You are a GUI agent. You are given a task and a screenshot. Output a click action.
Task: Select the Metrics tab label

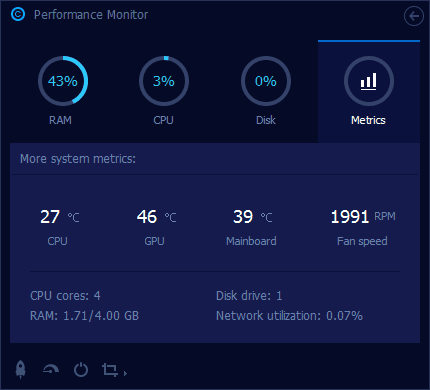coord(368,120)
